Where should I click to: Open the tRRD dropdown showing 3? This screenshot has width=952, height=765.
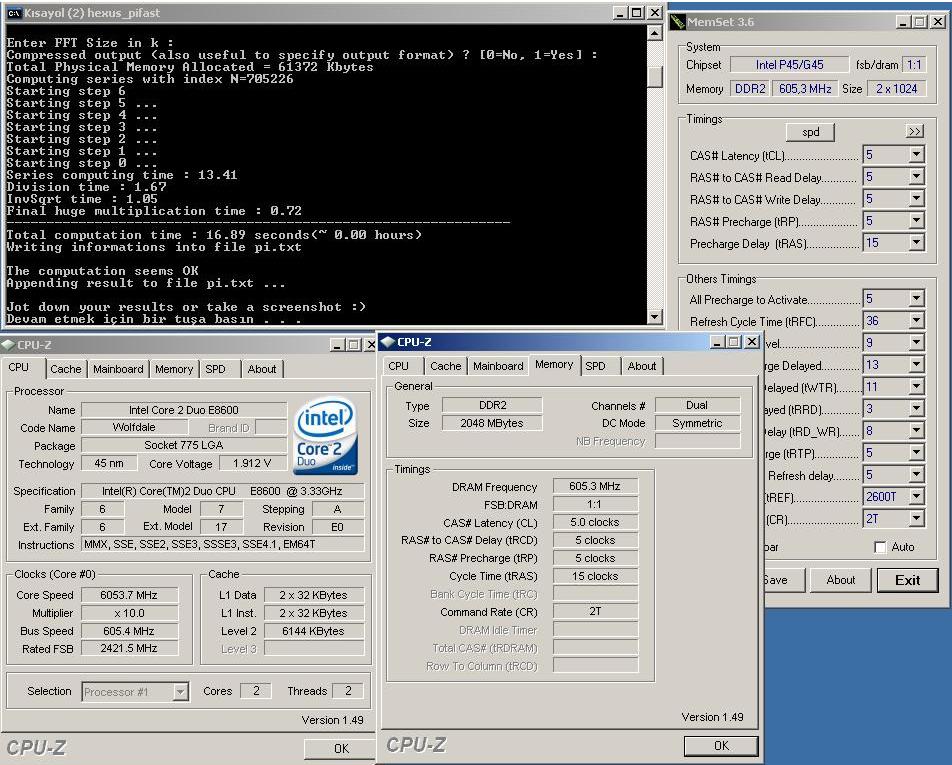916,409
